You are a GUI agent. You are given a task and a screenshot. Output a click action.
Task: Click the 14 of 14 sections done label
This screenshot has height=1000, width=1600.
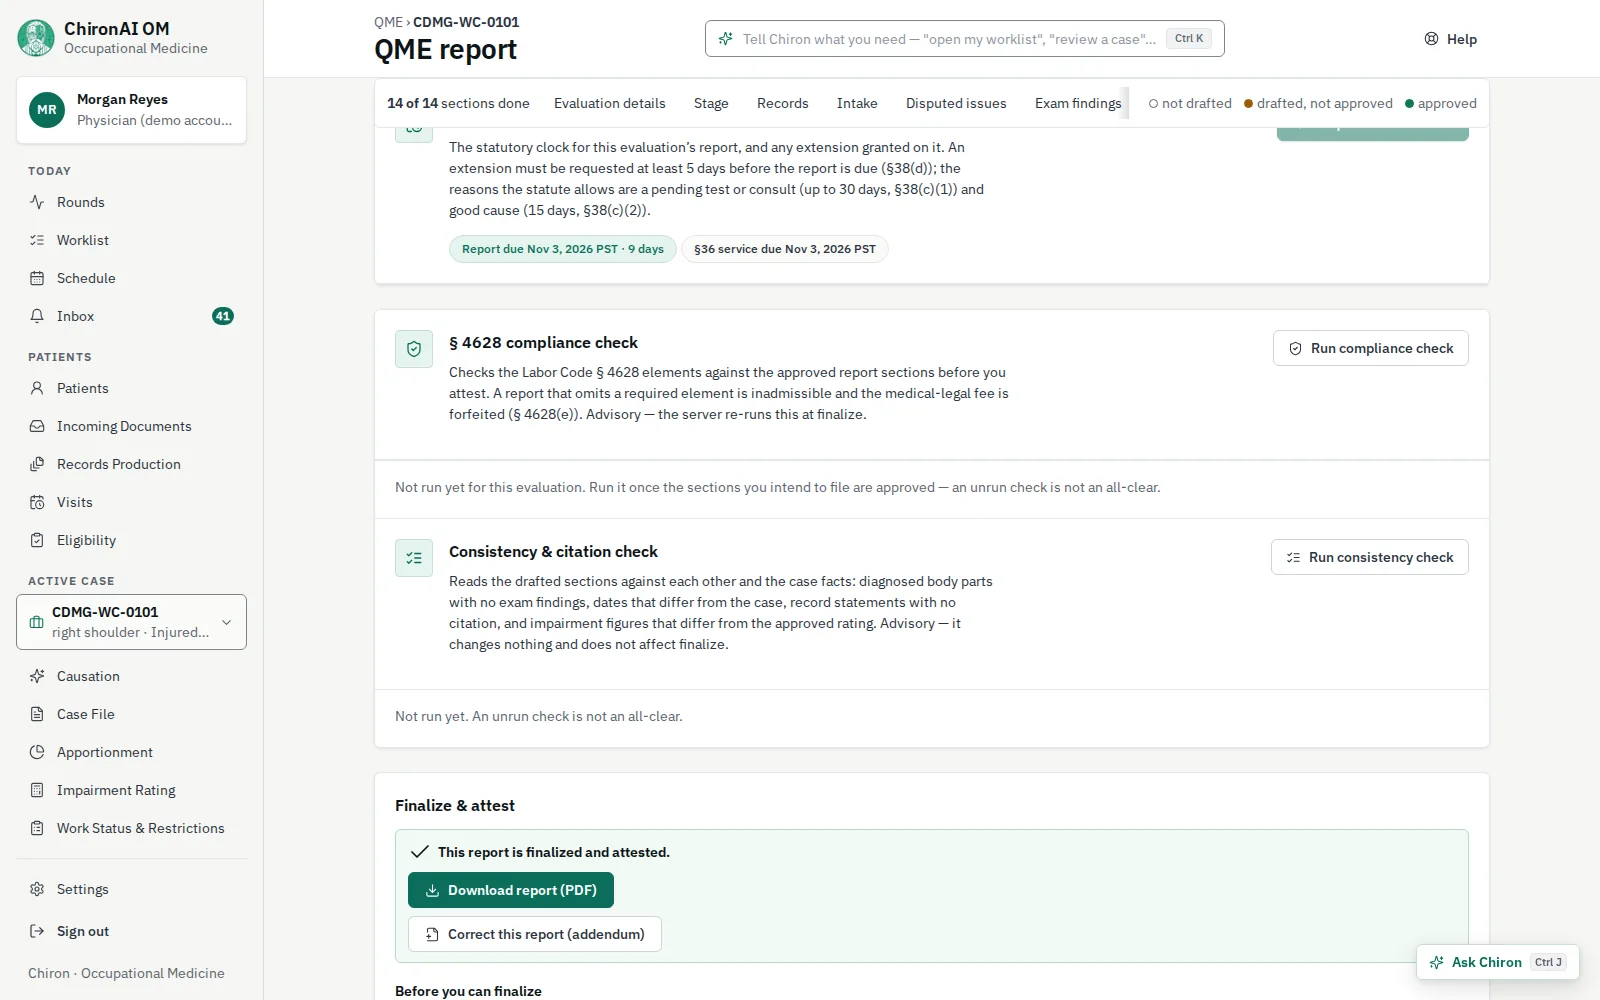[x=458, y=103]
